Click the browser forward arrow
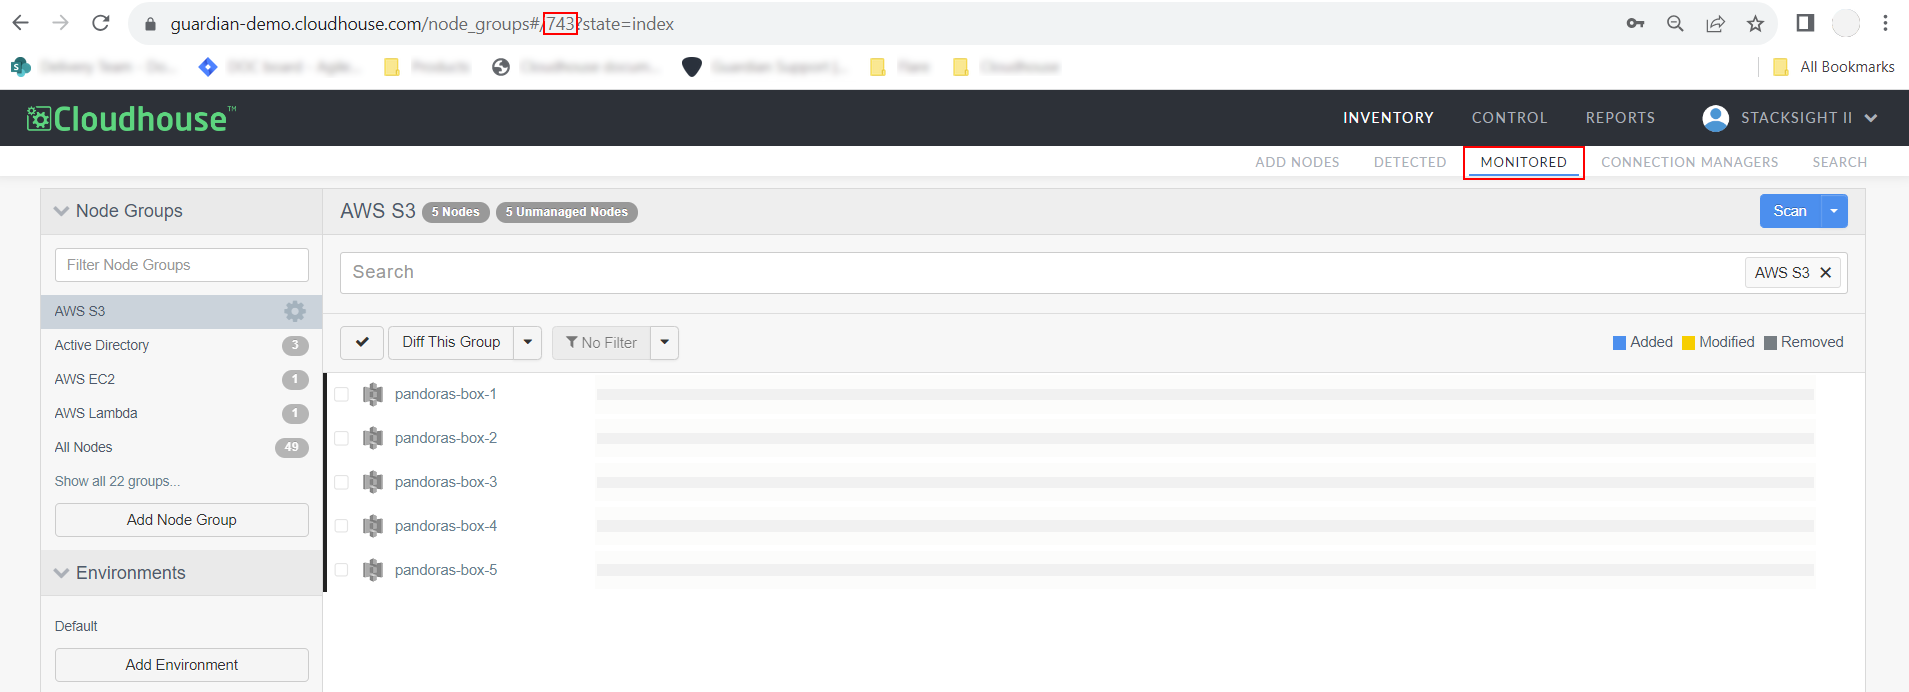Image resolution: width=1909 pixels, height=692 pixels. point(61,23)
